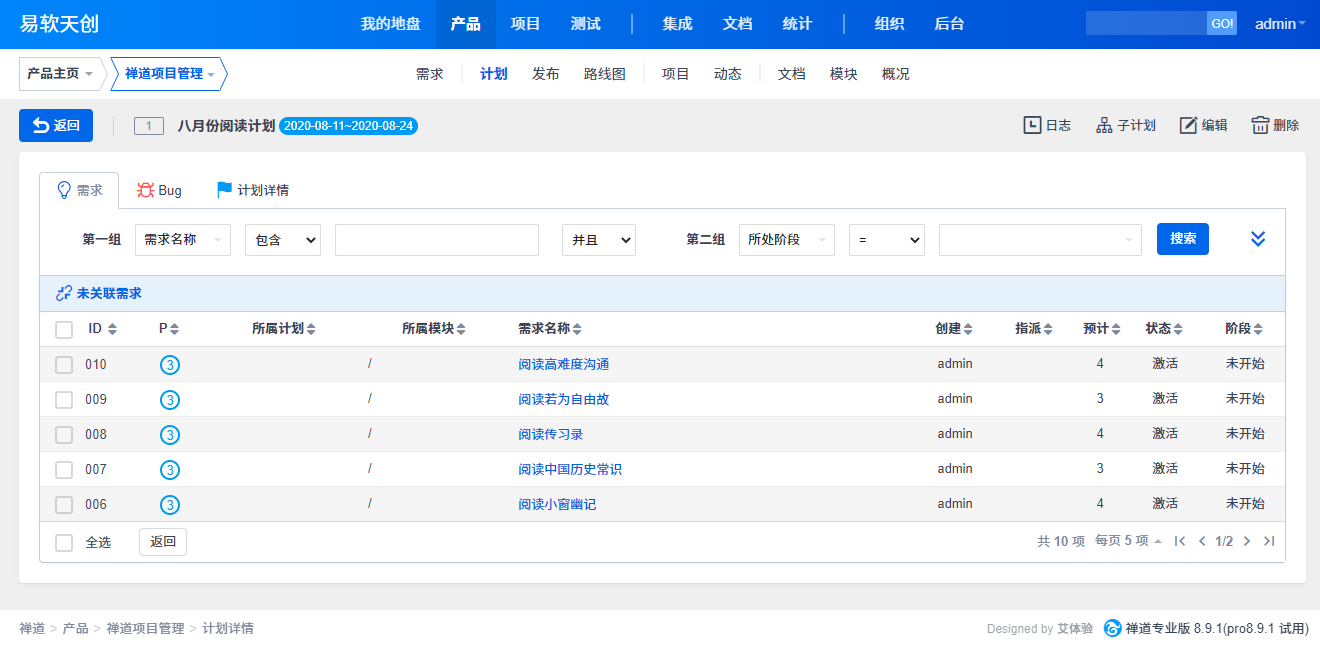
Task: Sort by 需求名称 column arrows
Action: coord(577,329)
